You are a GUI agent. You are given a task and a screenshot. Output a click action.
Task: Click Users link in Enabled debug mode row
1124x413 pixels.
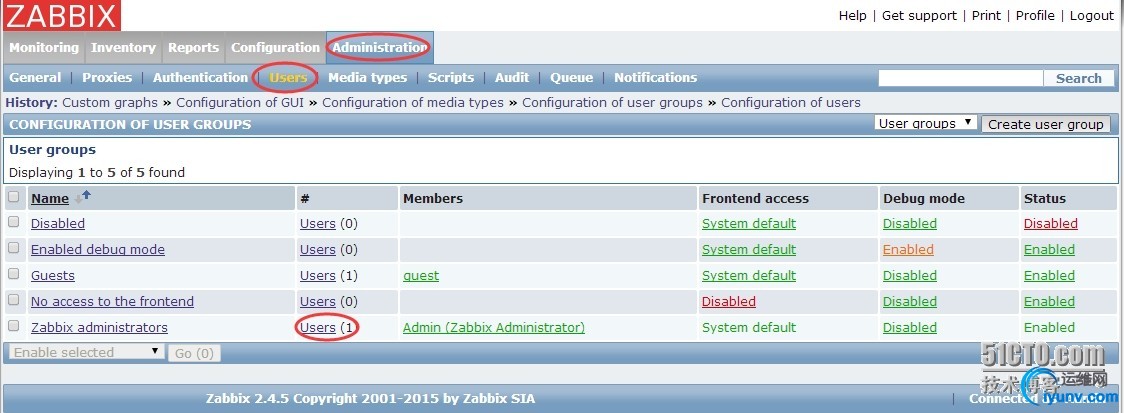pyautogui.click(x=318, y=250)
